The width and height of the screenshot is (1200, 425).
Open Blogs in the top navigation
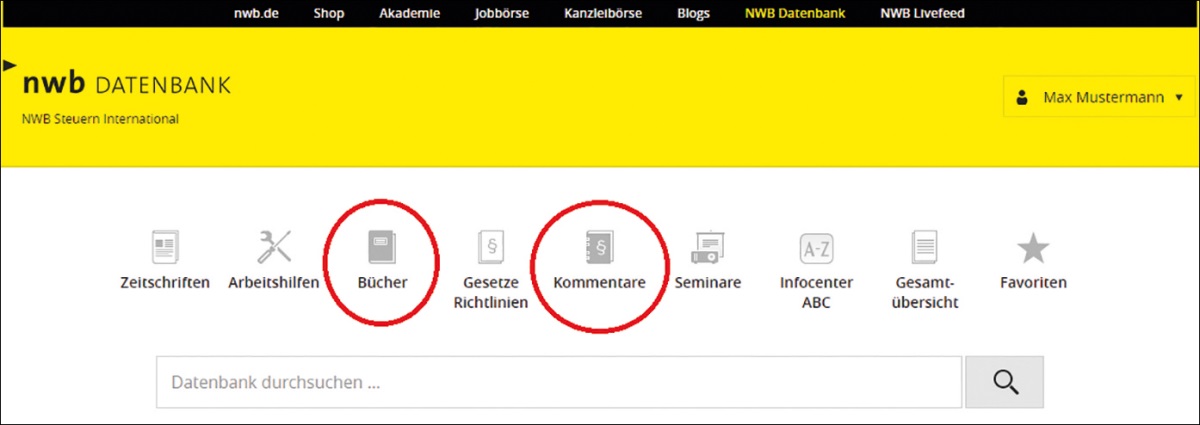[x=692, y=14]
